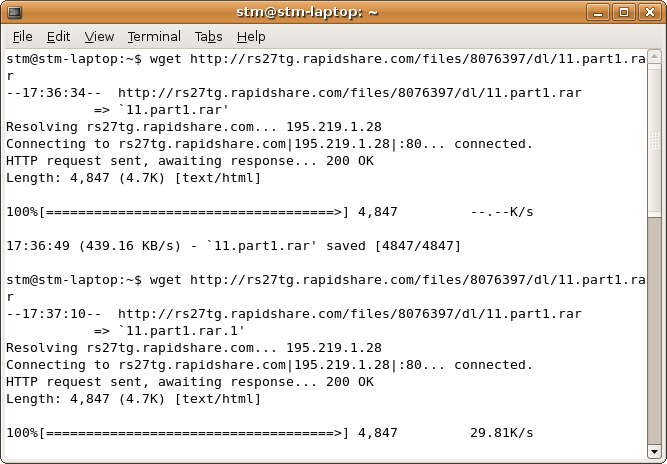Click the scrollbar down arrow
The image size is (667, 464).
[x=654, y=451]
